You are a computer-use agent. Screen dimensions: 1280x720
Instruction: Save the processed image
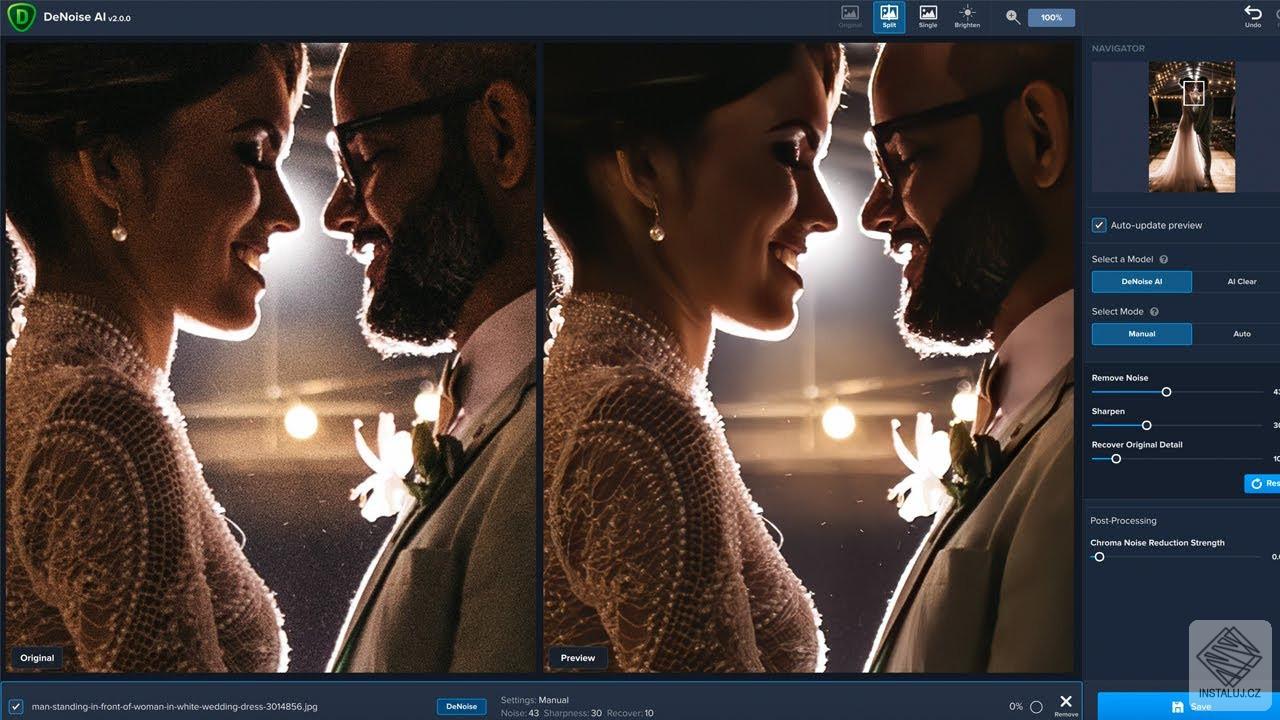coord(1189,706)
